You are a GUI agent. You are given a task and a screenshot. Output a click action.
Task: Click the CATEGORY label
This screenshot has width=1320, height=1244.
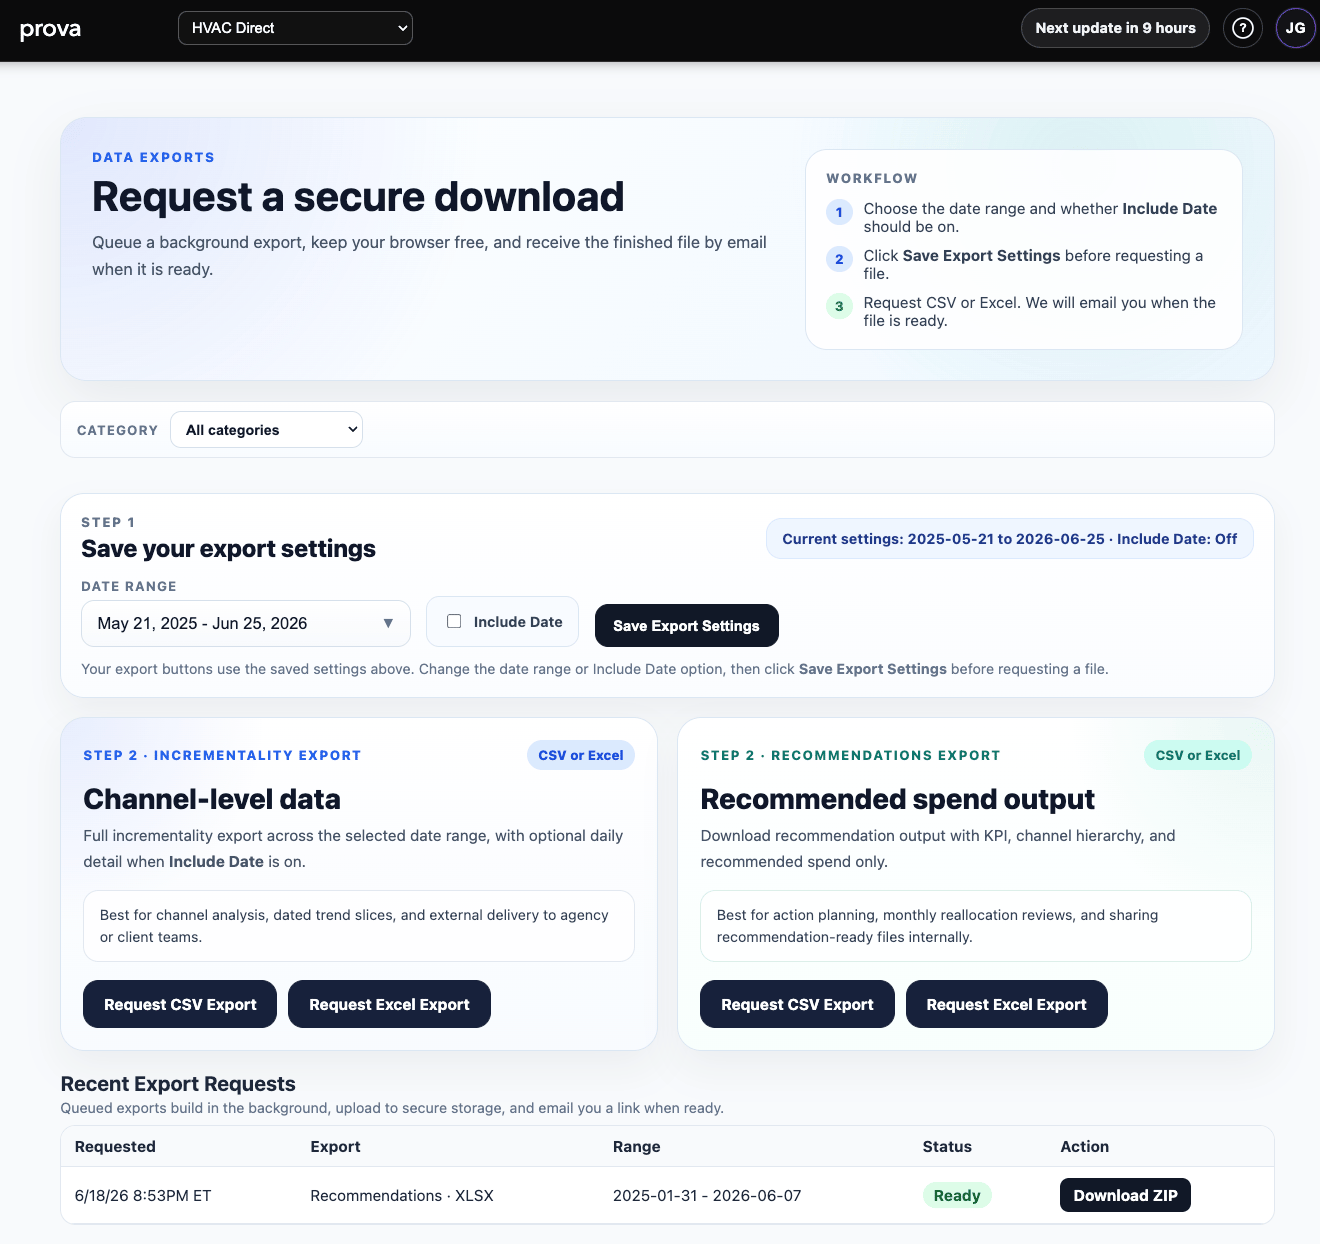[117, 430]
